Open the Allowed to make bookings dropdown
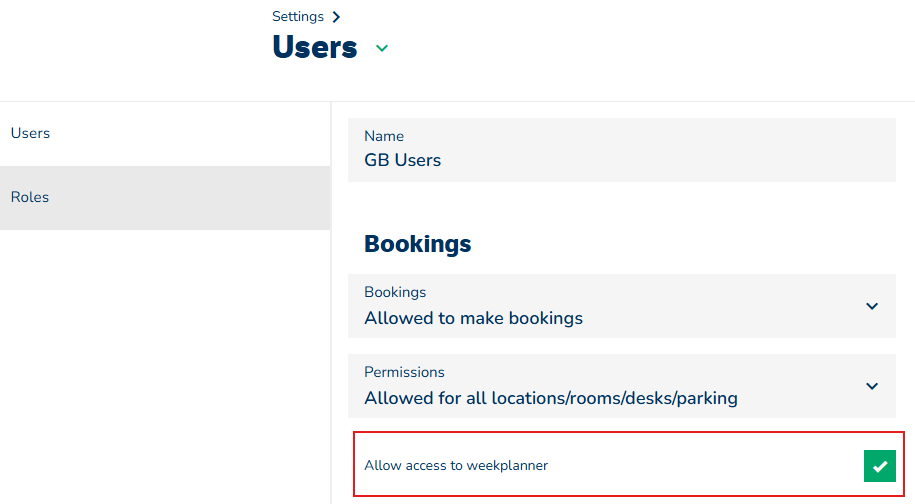This screenshot has height=504, width=915. point(473,319)
